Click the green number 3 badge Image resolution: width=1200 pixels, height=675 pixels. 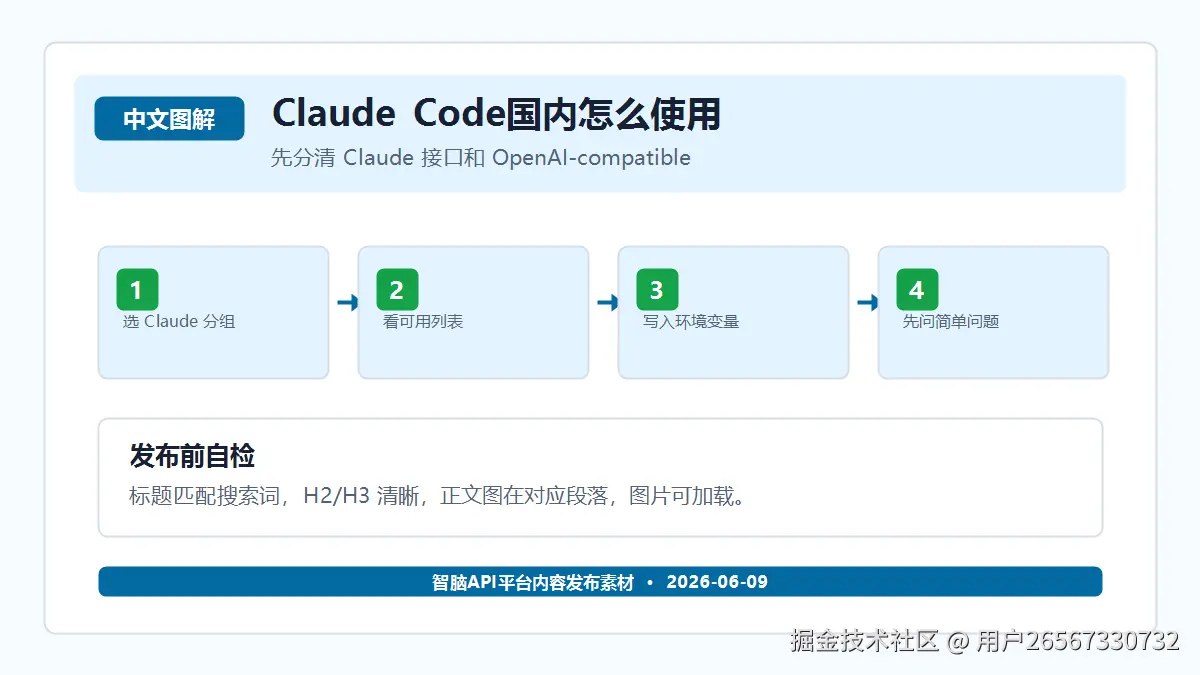tap(657, 290)
